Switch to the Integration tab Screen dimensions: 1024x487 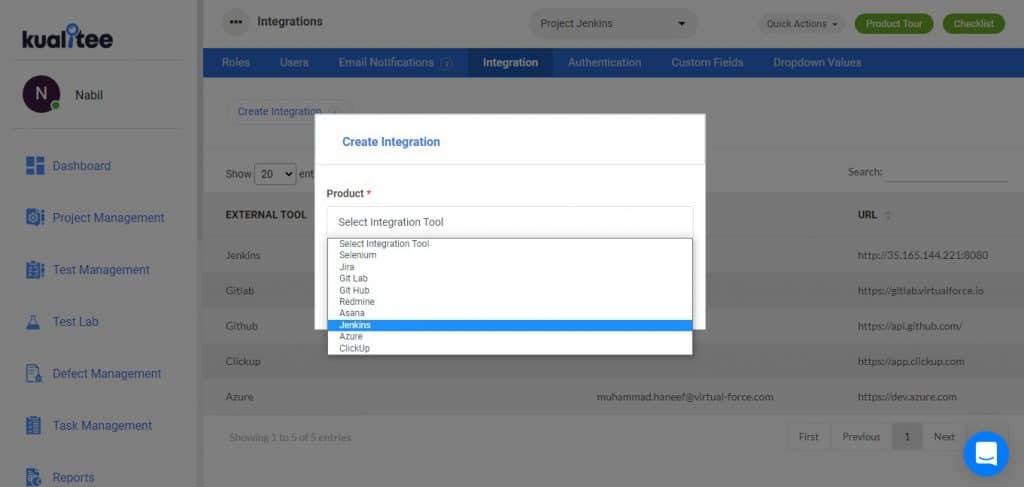coord(510,63)
